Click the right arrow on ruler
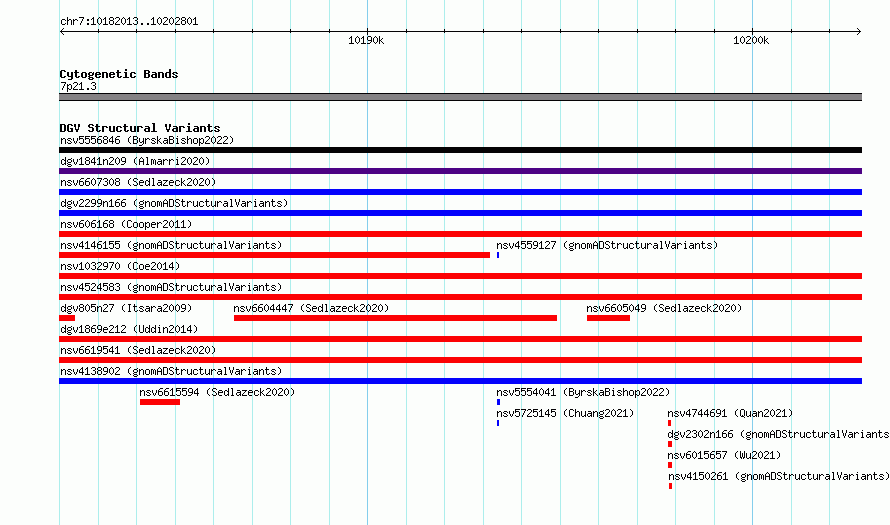The width and height of the screenshot is (890, 525). (x=859, y=31)
